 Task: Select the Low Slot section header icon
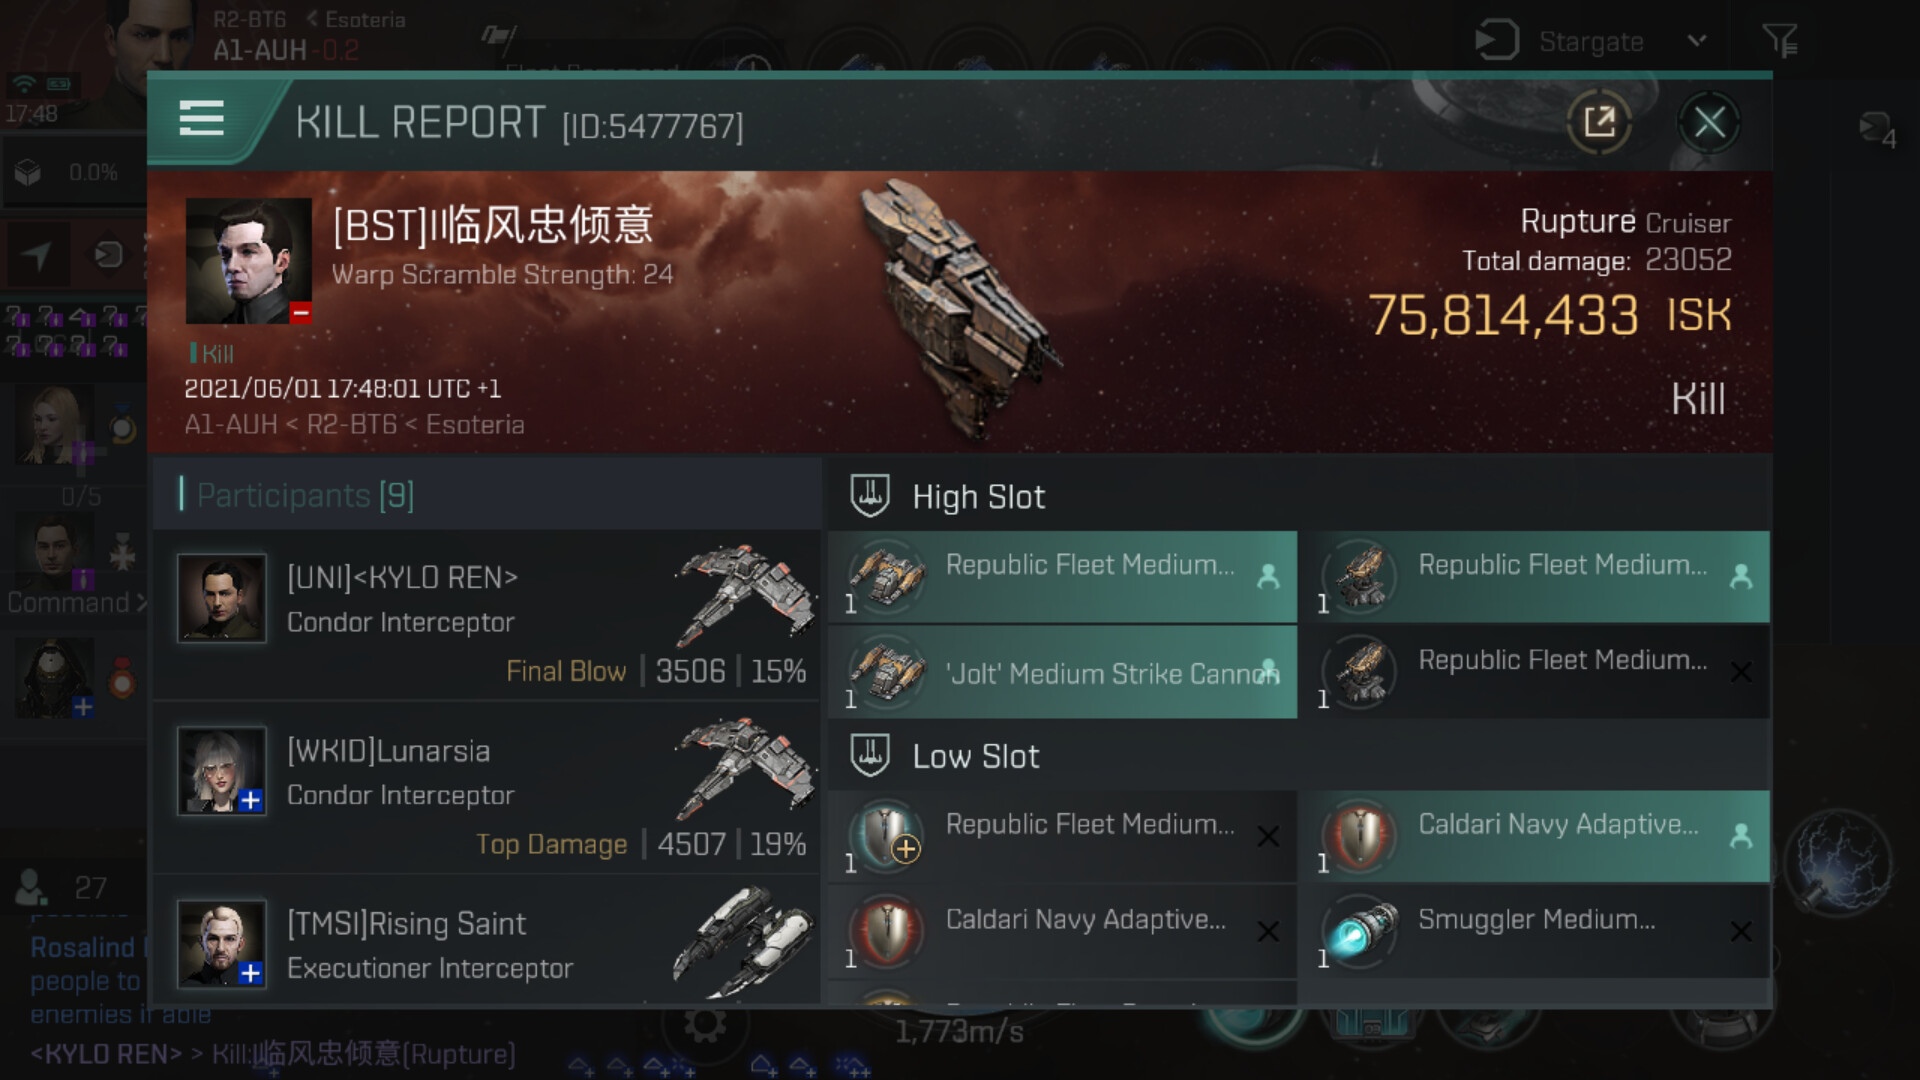tap(870, 756)
